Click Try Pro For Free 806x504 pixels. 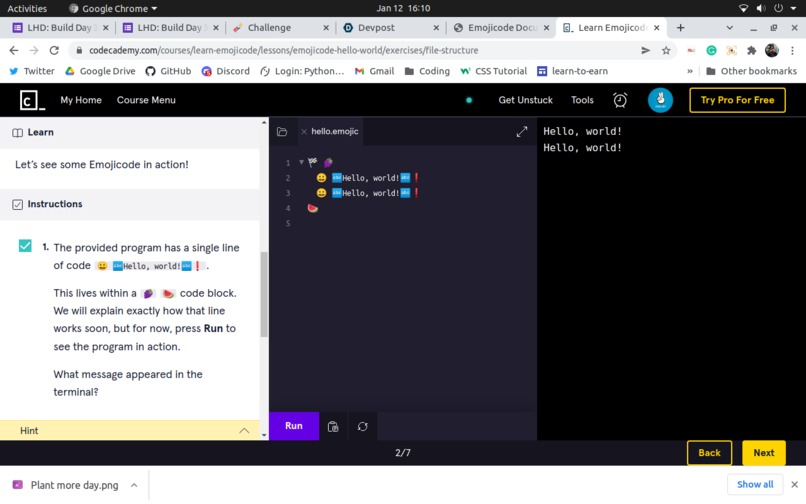[737, 100]
